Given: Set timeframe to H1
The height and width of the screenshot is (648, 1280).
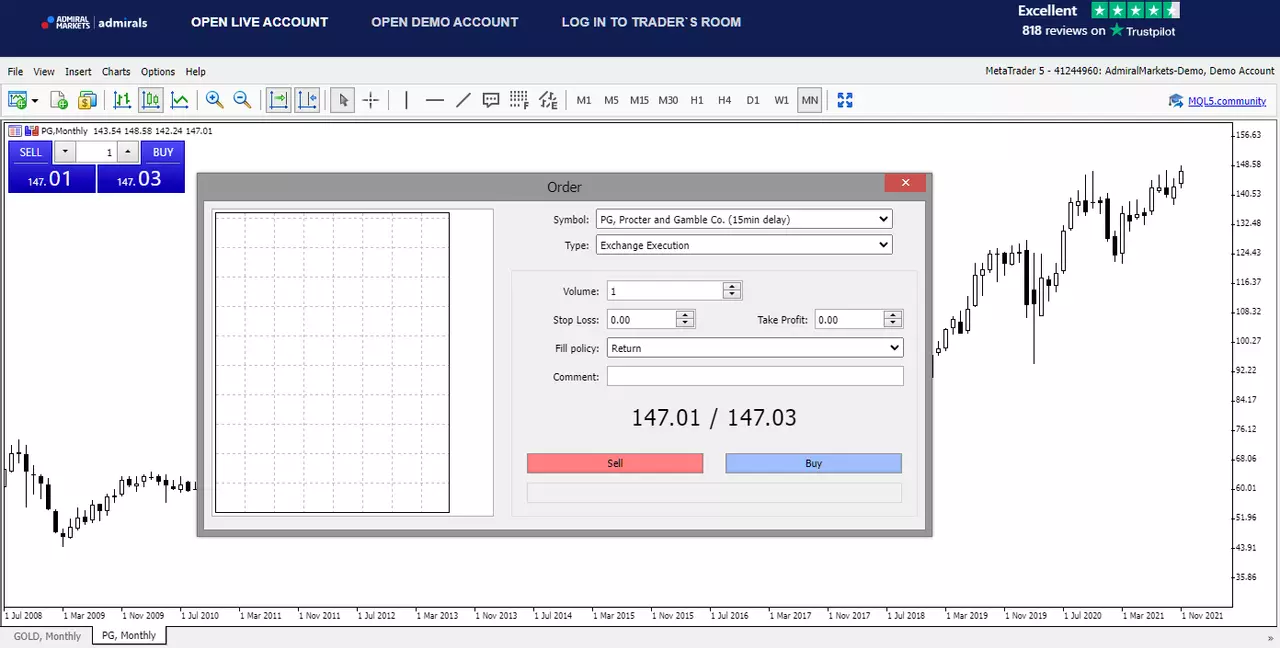Looking at the screenshot, I should coord(697,100).
